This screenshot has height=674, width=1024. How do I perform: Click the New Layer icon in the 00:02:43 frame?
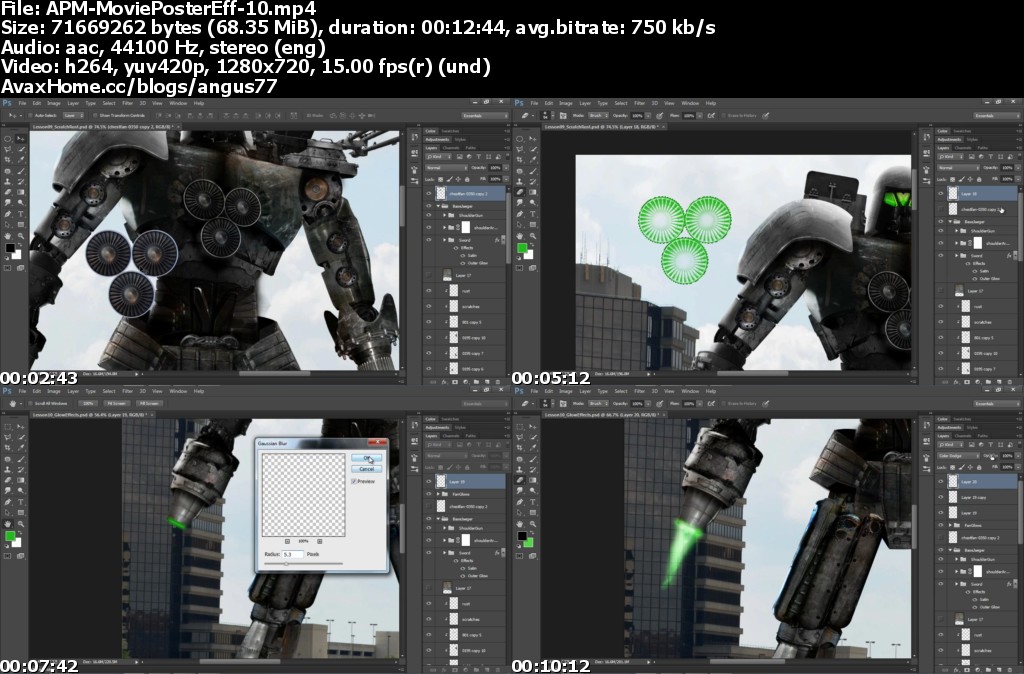(x=487, y=381)
